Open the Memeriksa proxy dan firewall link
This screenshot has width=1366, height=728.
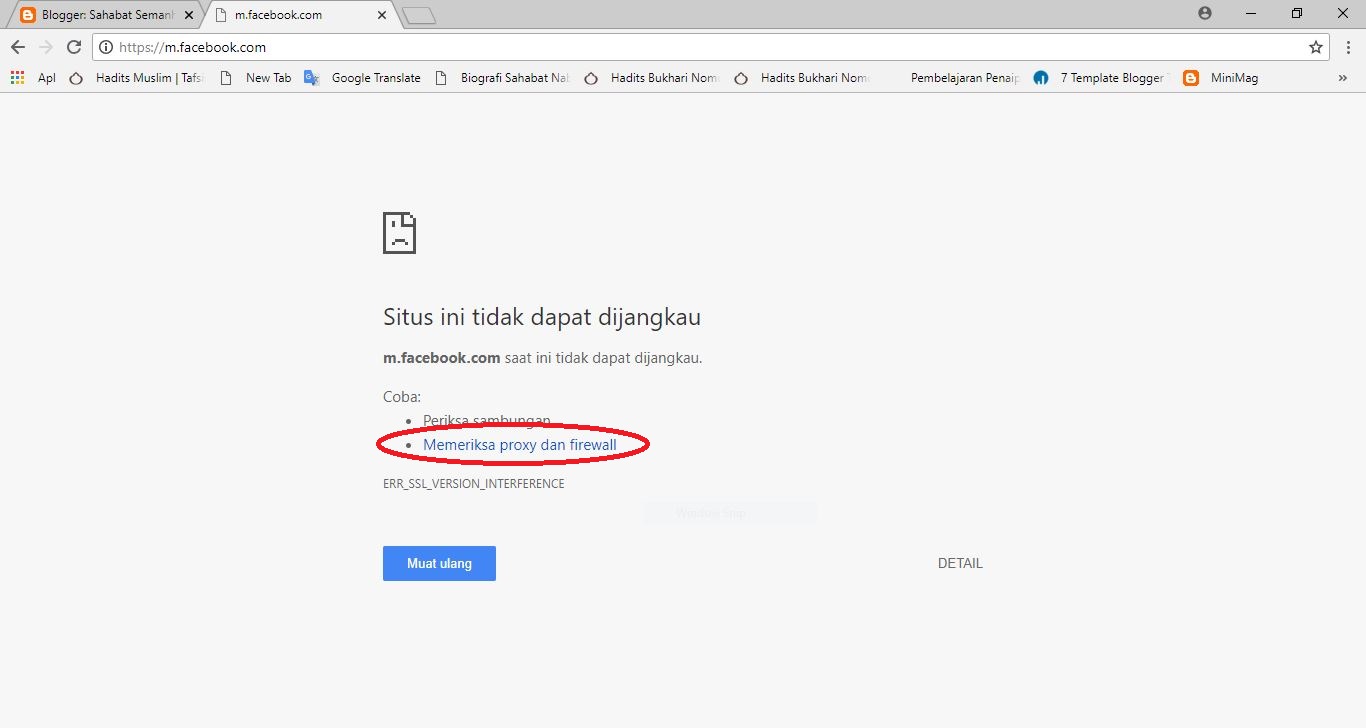point(519,445)
